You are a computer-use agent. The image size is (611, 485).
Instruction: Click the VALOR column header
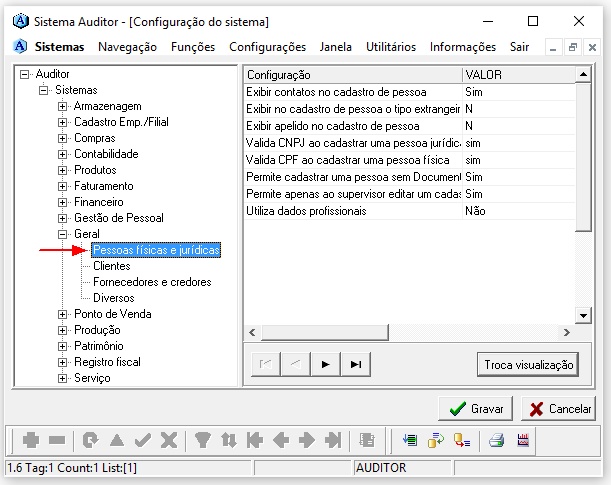pos(519,75)
